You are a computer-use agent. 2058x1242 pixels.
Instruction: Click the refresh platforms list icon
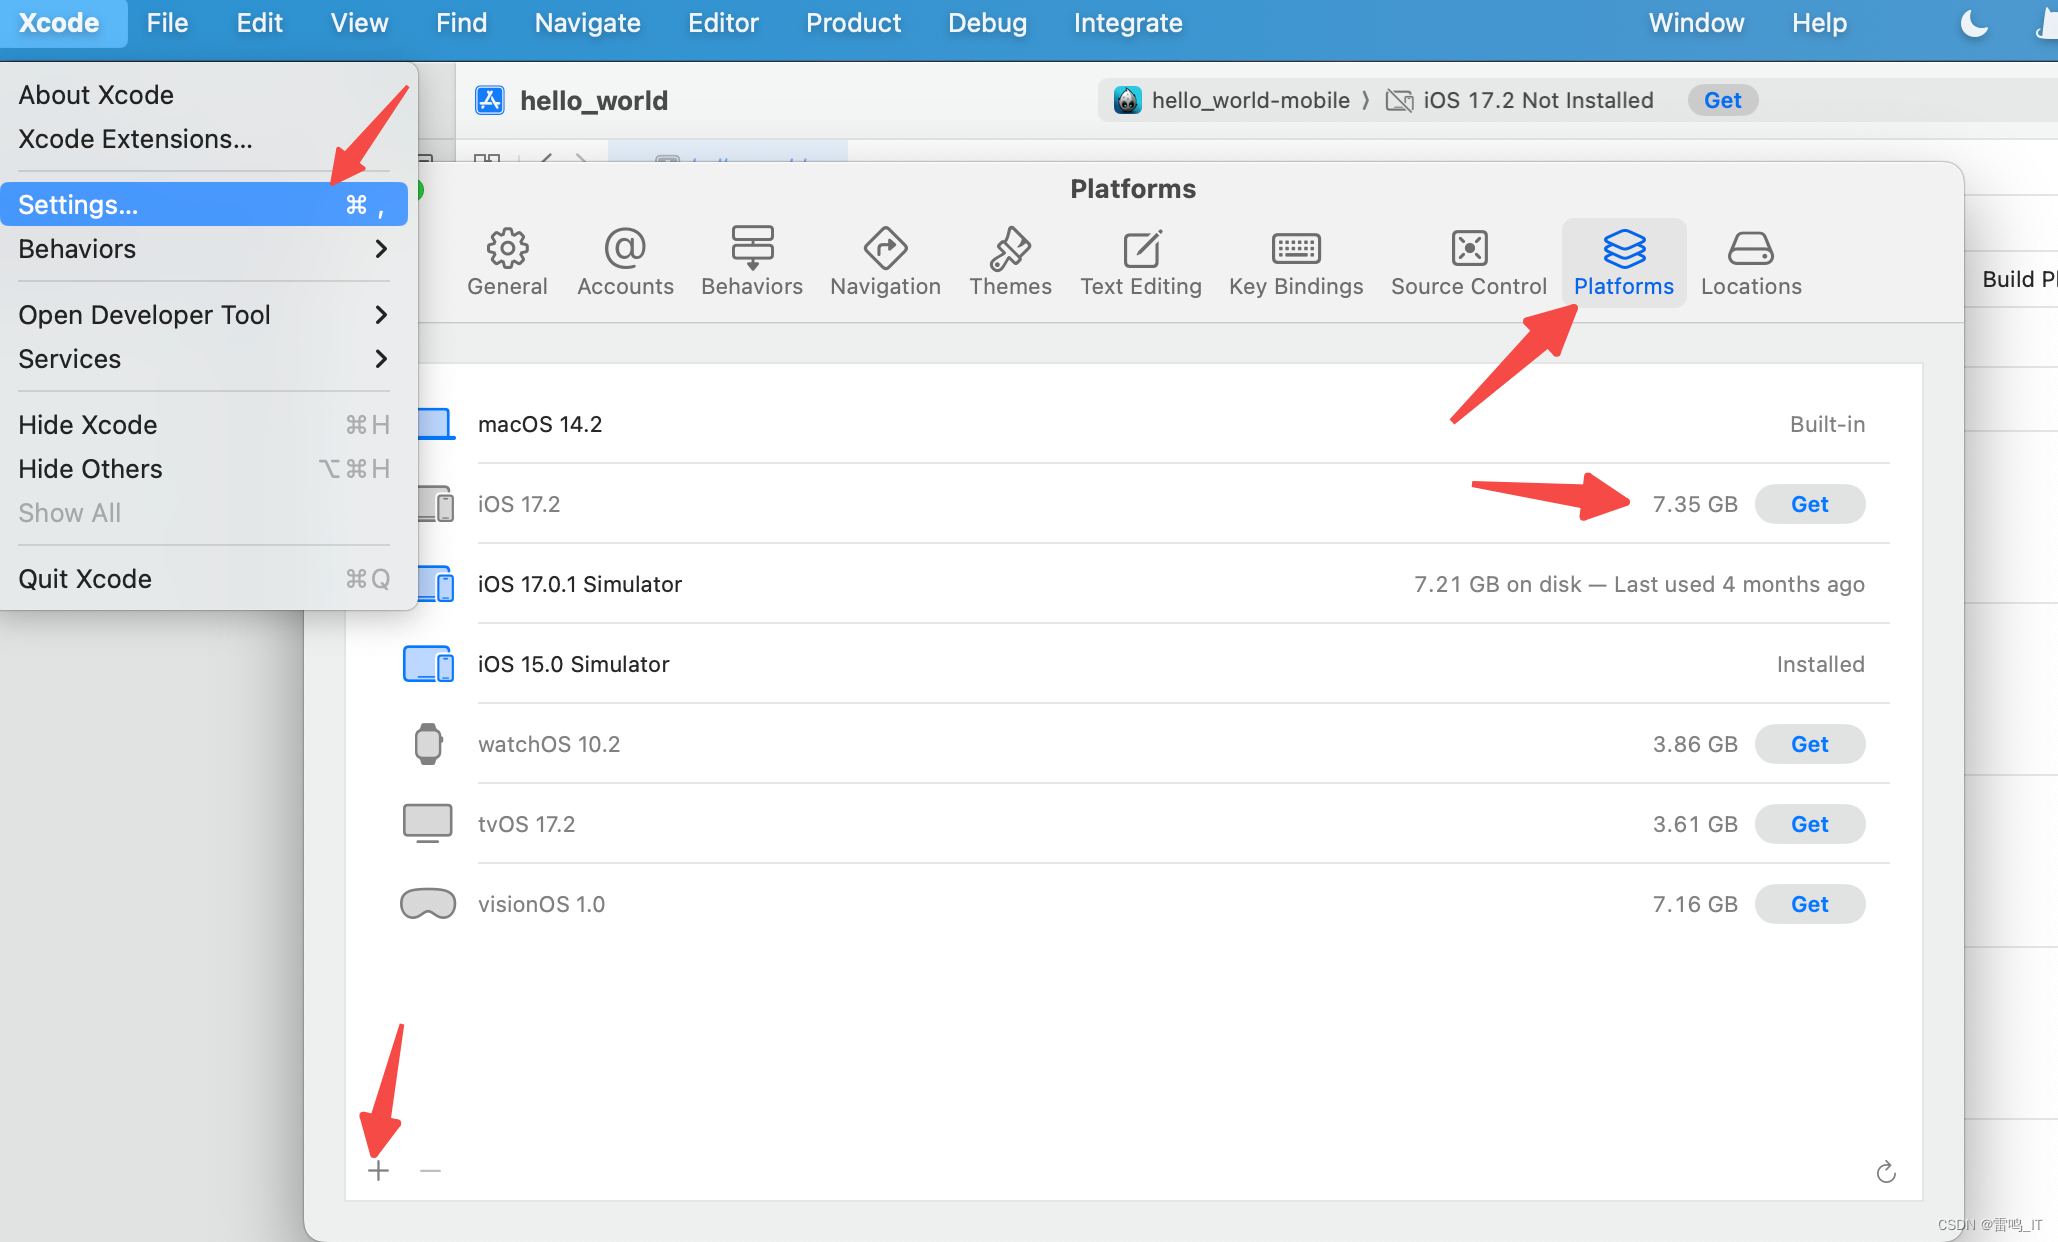pos(1886,1172)
